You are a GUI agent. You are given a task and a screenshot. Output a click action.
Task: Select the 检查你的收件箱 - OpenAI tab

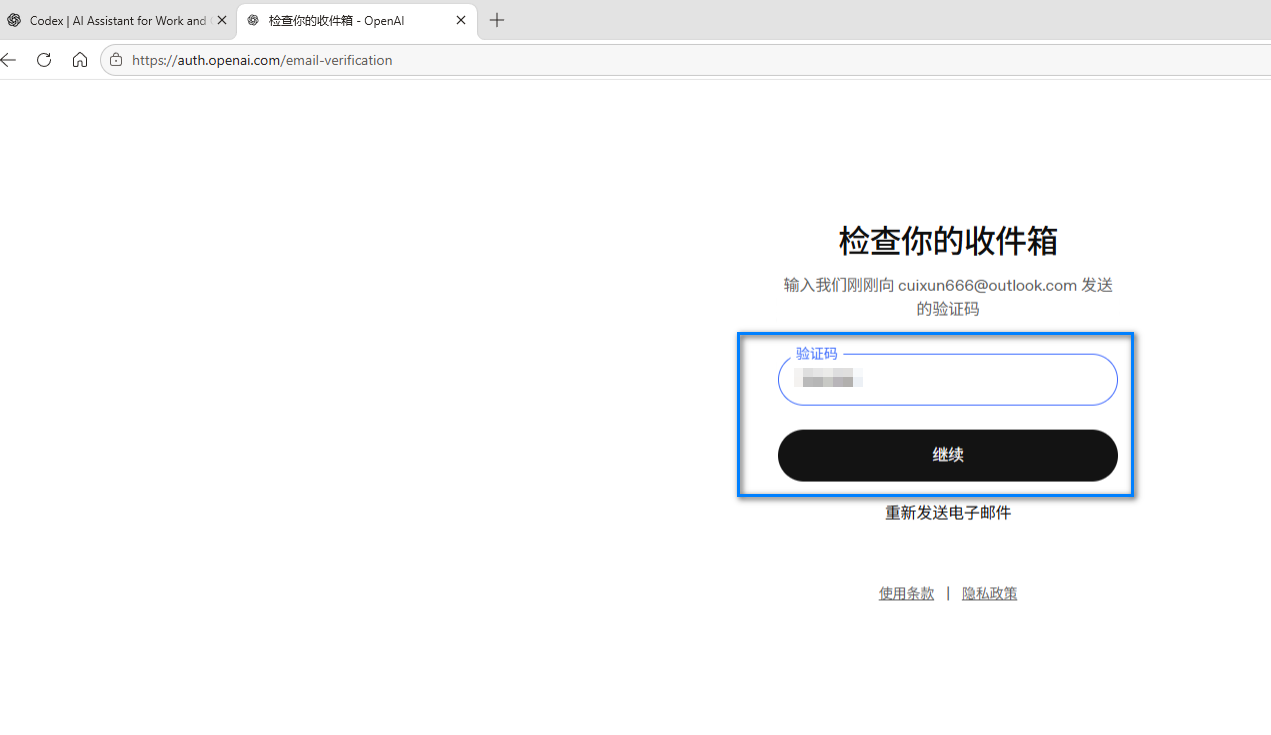point(357,20)
